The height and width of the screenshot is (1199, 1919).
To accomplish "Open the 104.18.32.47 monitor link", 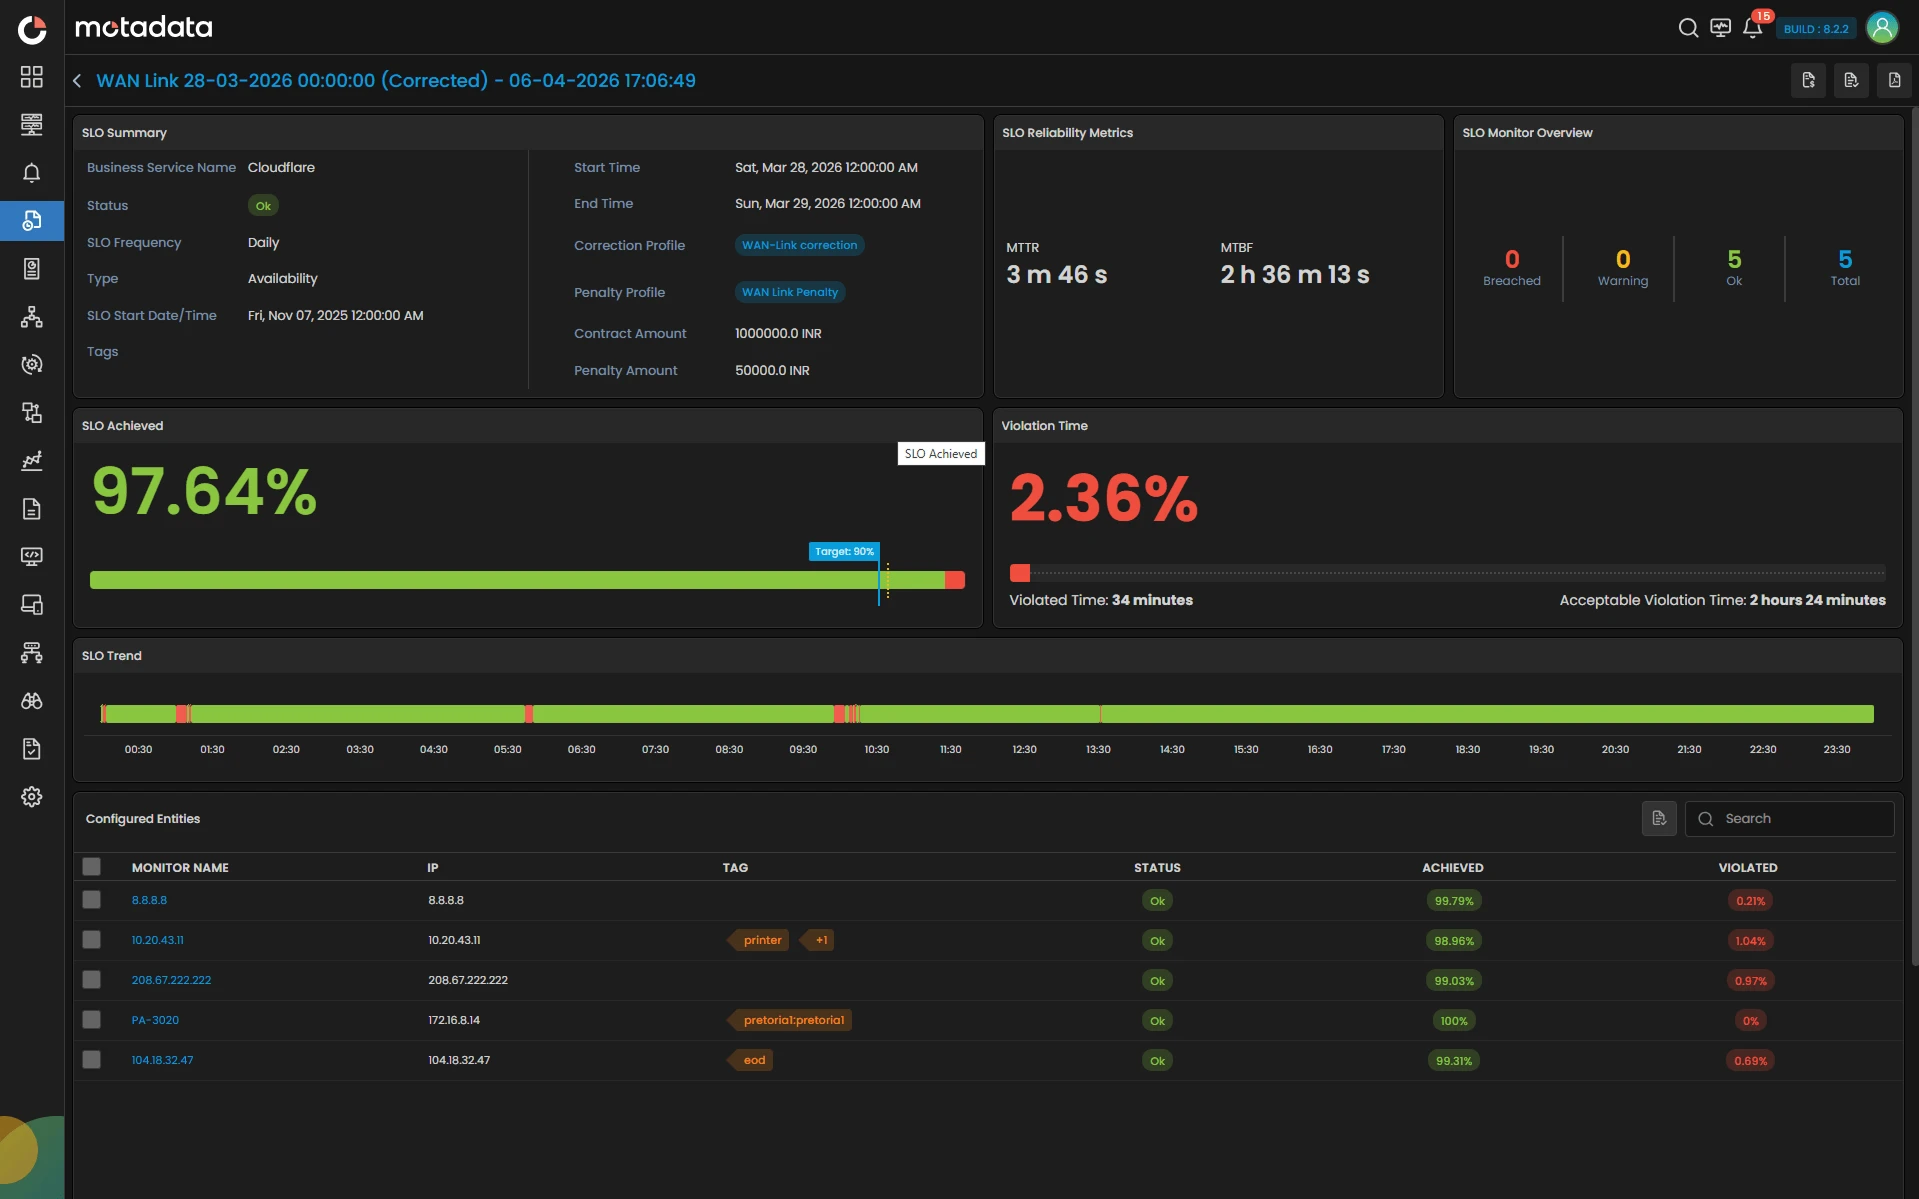I will tap(162, 1060).
